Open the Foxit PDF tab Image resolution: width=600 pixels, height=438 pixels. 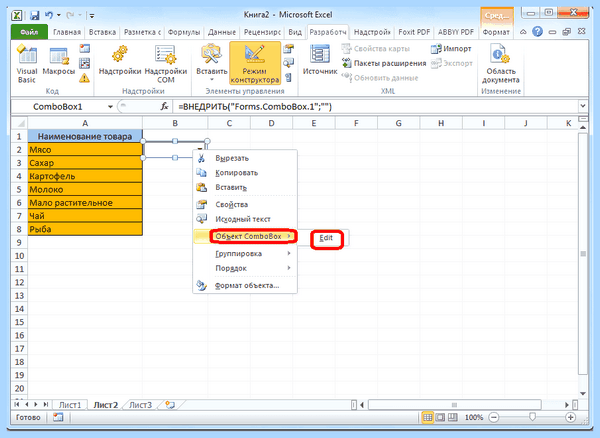tap(414, 32)
